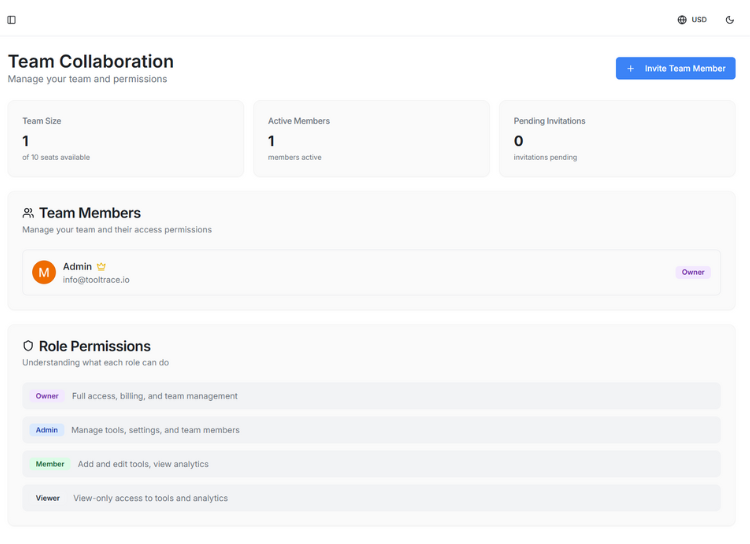Image resolution: width=750 pixels, height=544 pixels.
Task: Switch to dark mode moon icon
Action: (x=730, y=20)
